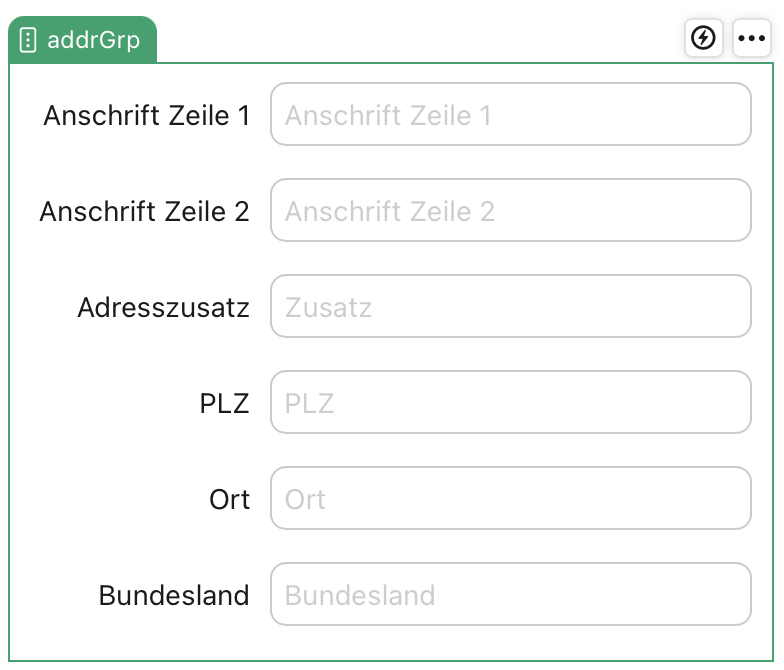Click empty space below the Bundesland row
Viewport: 784px width, 670px height.
[400, 642]
